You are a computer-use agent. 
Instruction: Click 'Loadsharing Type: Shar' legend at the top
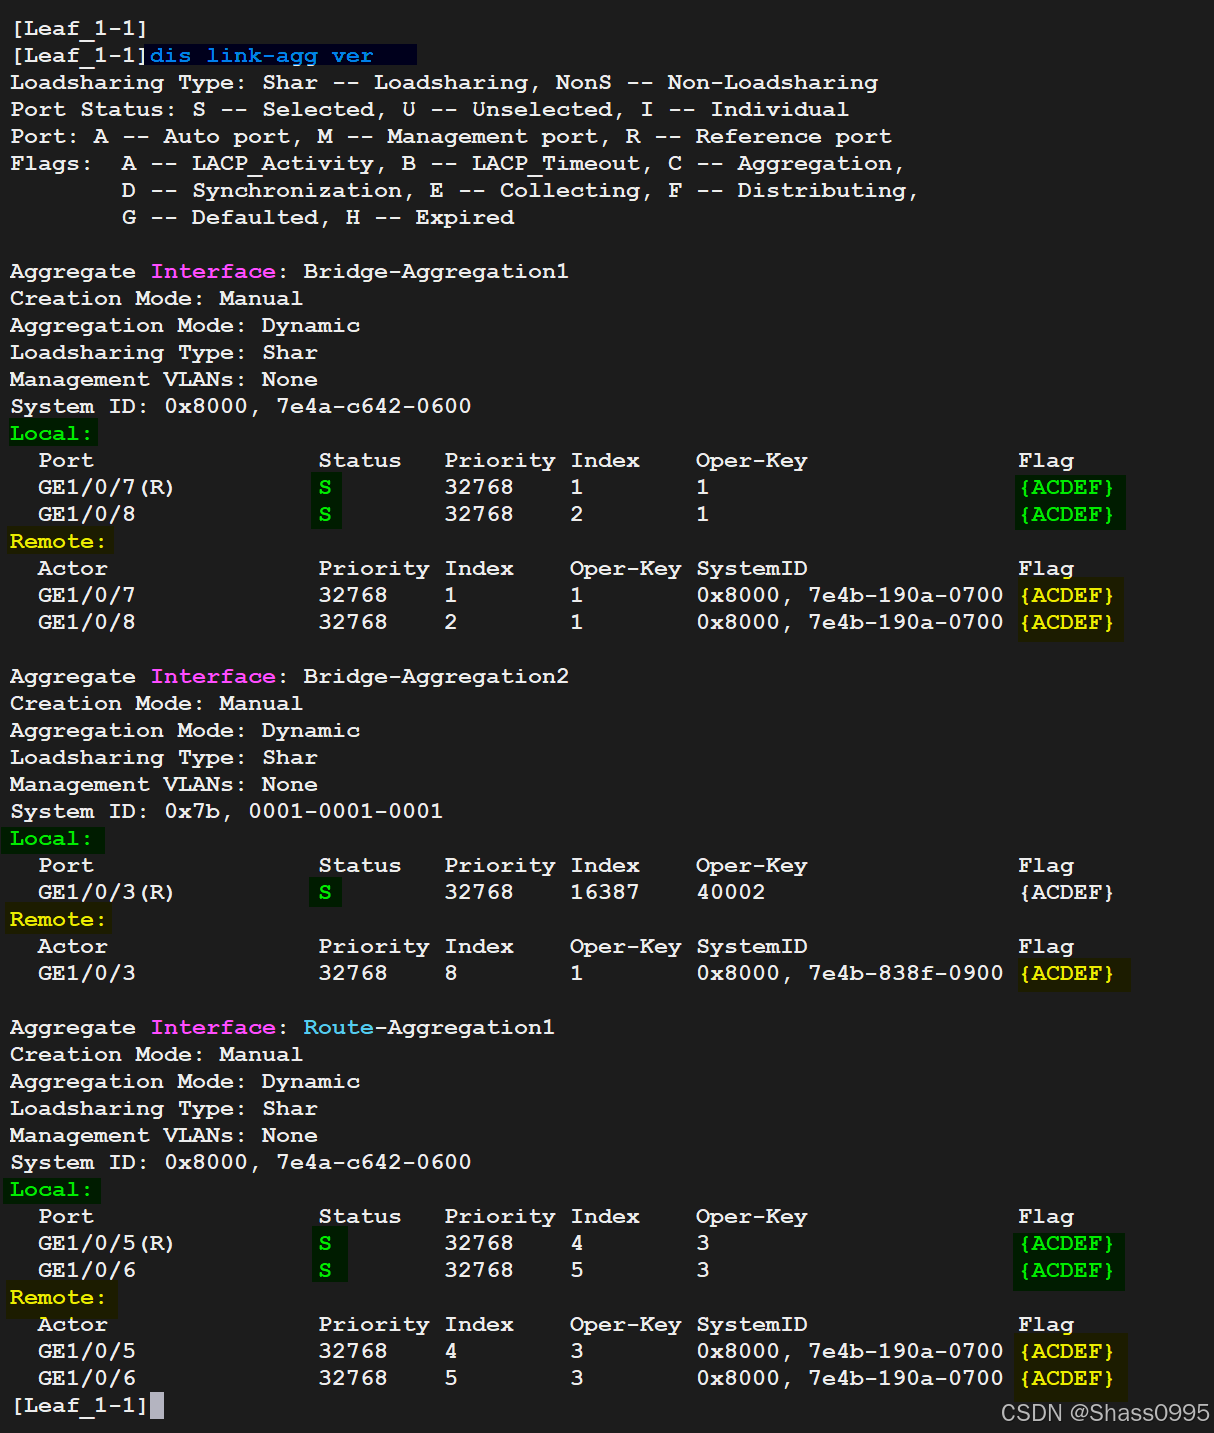164,83
